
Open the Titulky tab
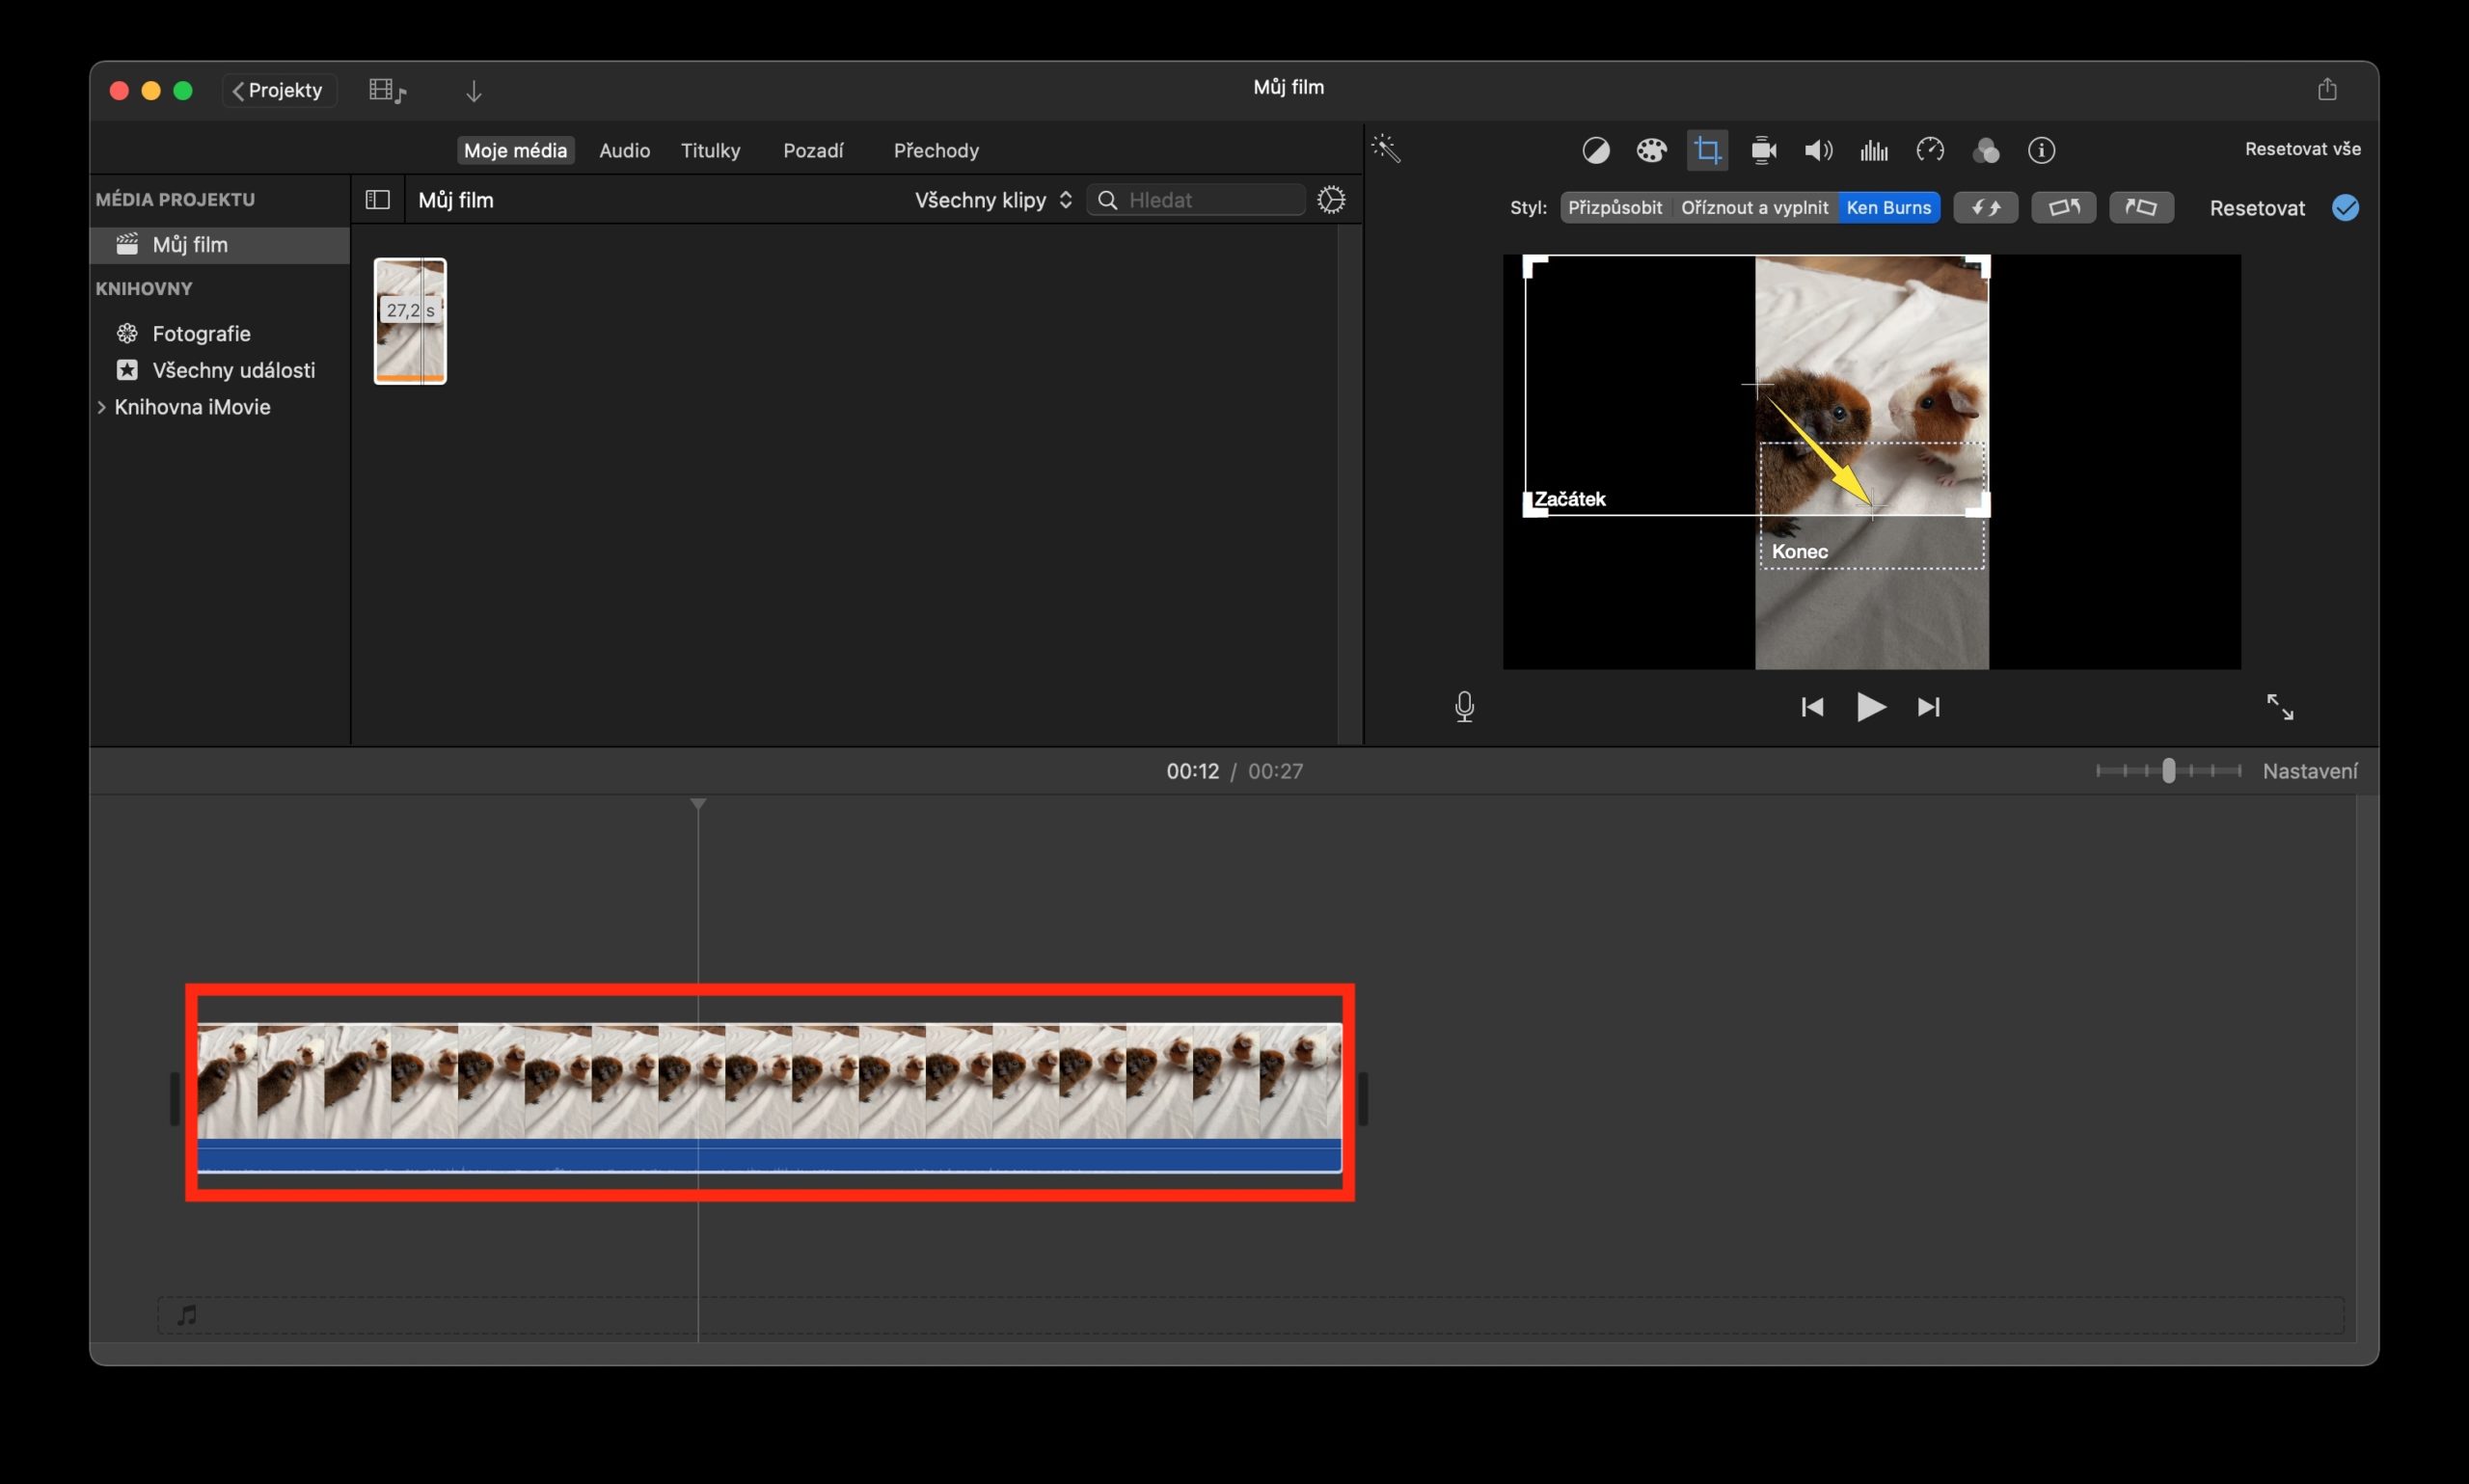tap(711, 150)
